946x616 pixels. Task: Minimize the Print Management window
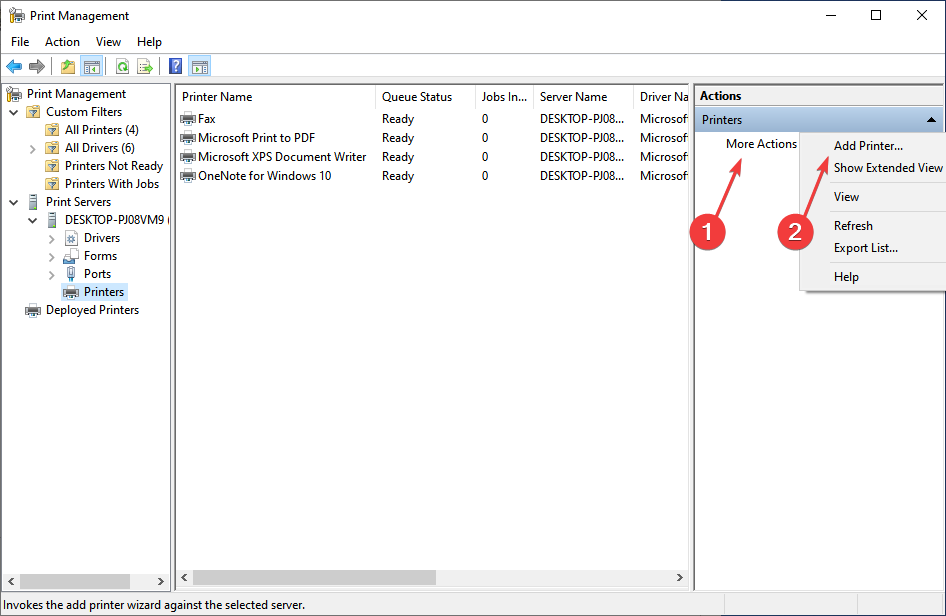tap(831, 16)
